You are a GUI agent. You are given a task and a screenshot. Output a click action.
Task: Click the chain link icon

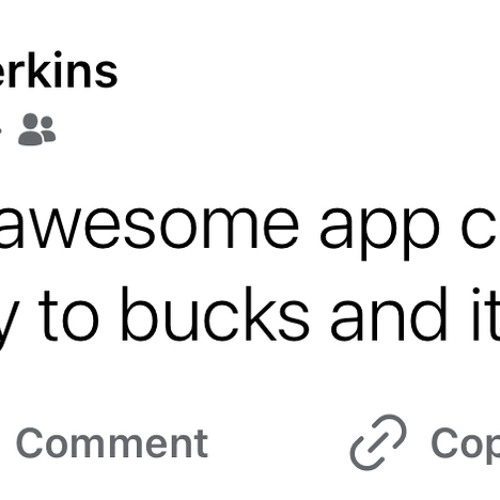point(379,443)
